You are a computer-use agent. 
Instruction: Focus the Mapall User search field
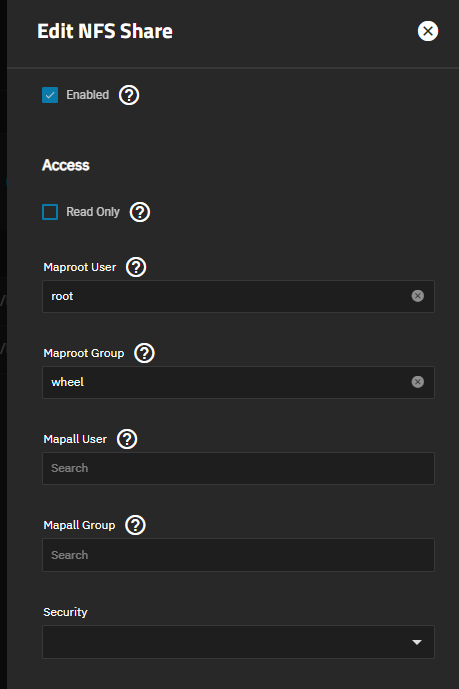point(239,468)
